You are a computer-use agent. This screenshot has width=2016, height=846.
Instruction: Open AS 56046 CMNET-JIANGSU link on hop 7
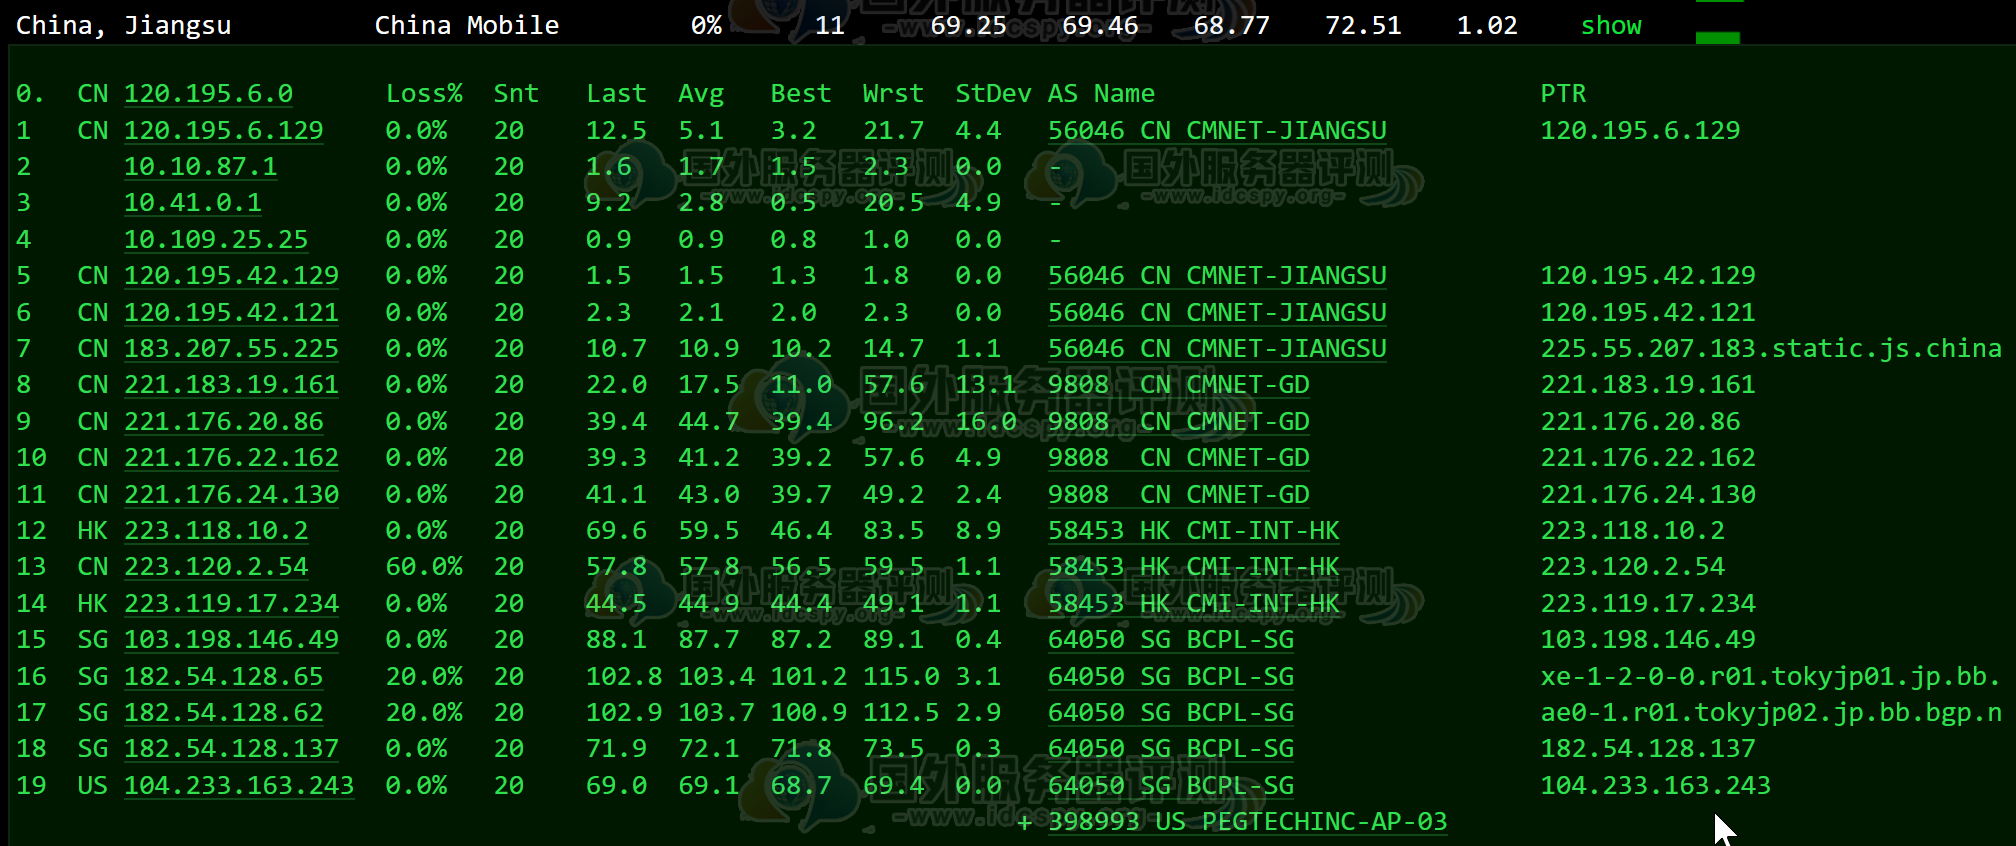(1217, 349)
